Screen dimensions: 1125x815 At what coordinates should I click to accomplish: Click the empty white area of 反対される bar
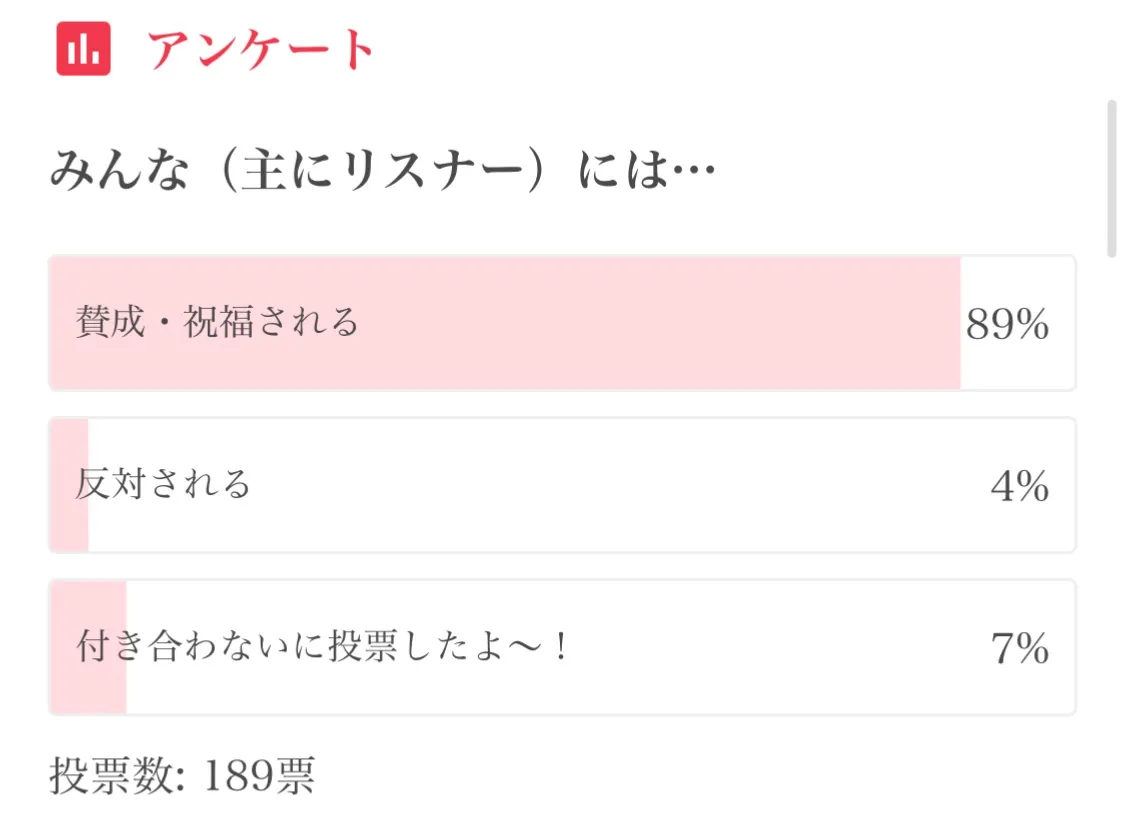click(x=600, y=485)
